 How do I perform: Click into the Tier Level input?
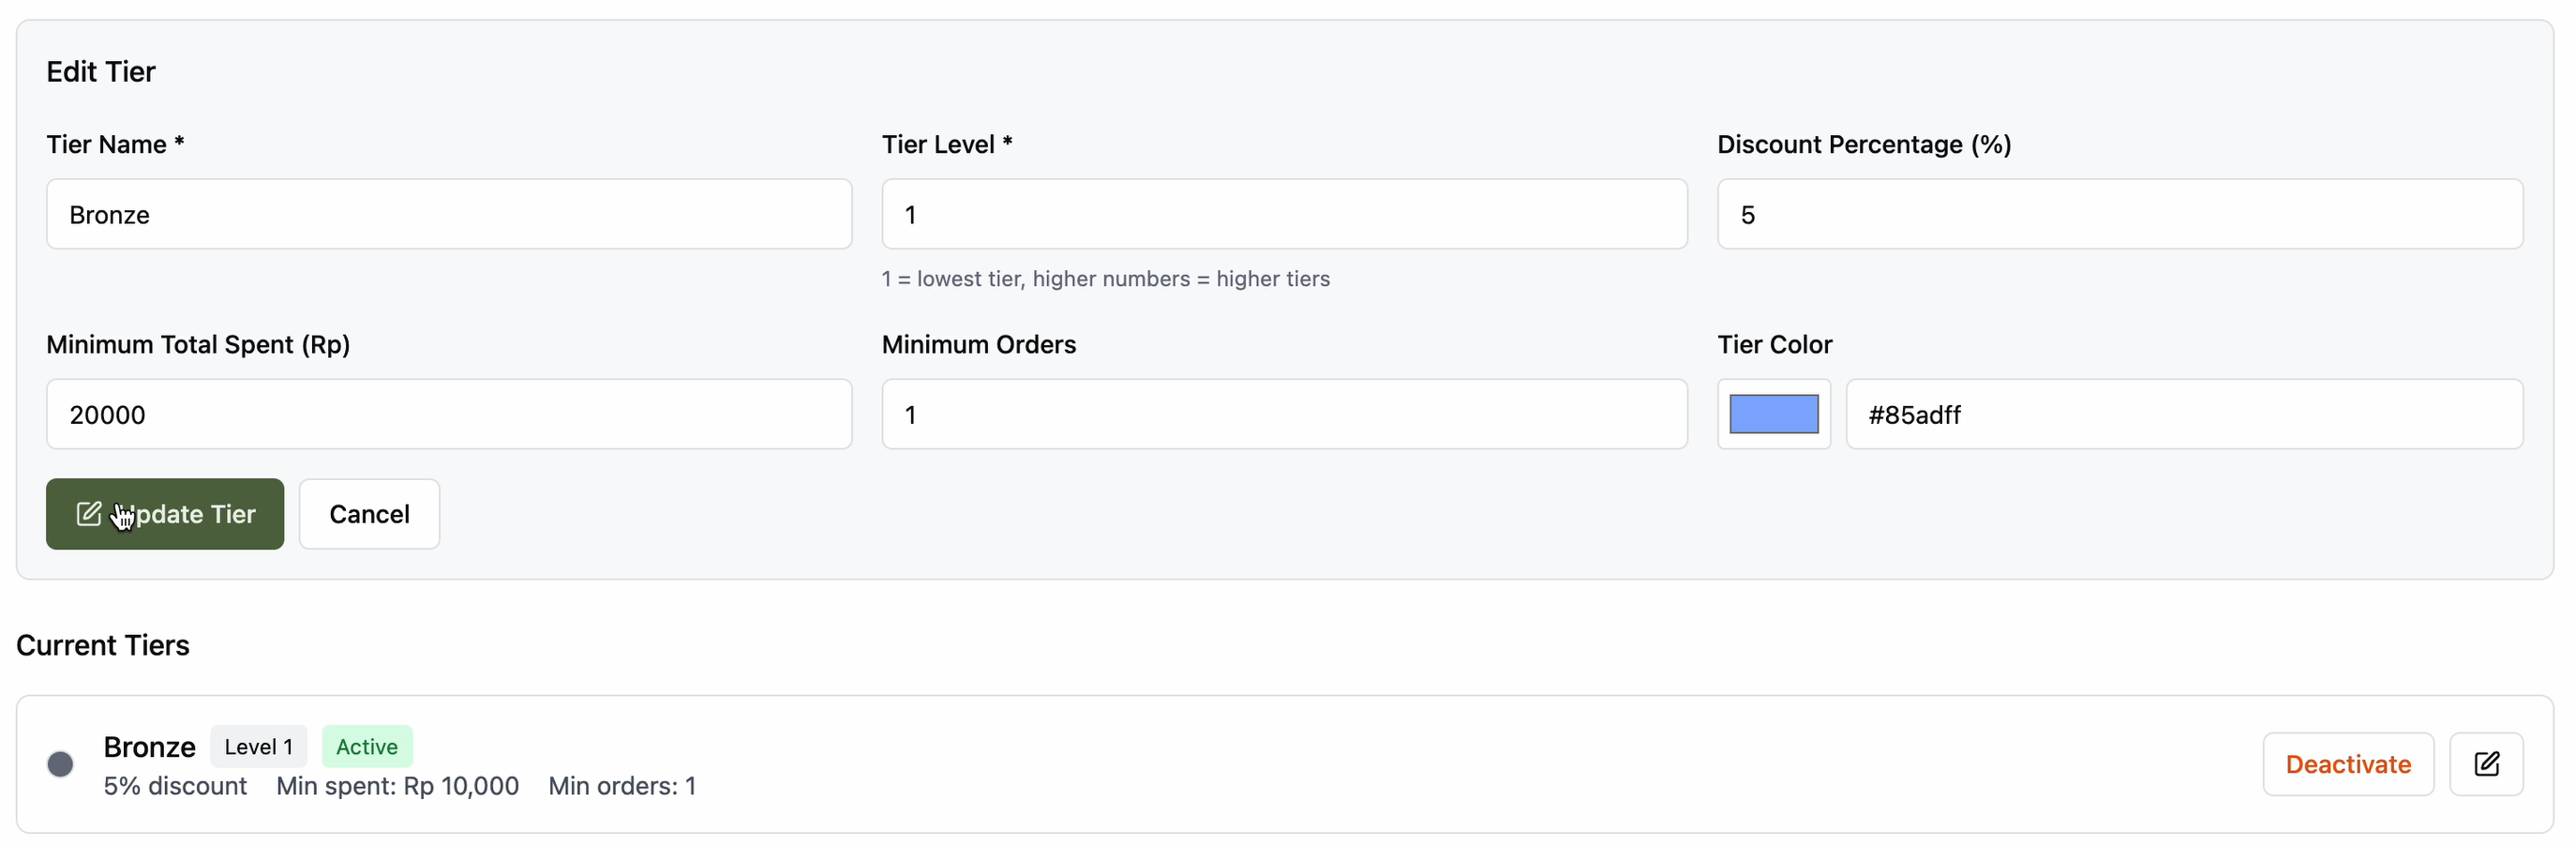pos(1283,215)
